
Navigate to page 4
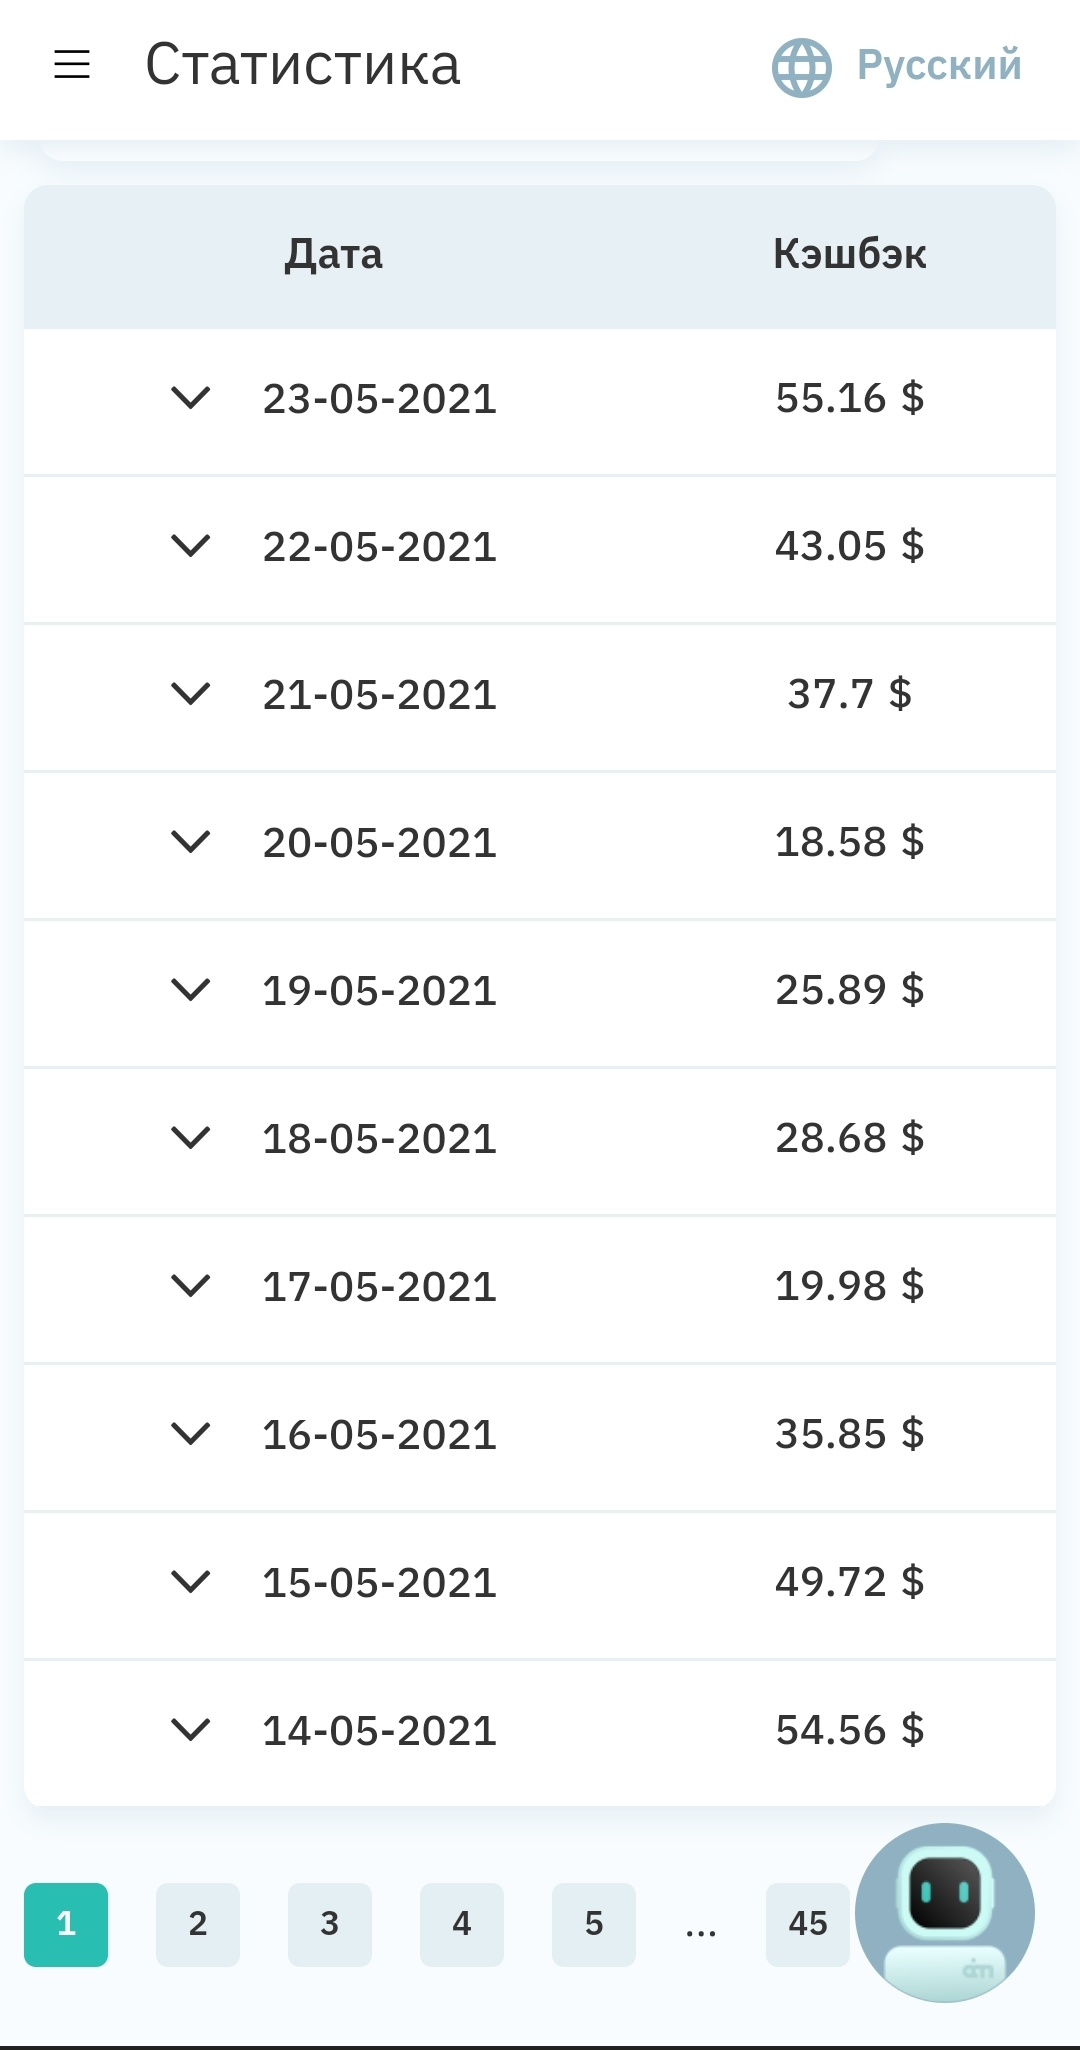pos(462,1924)
